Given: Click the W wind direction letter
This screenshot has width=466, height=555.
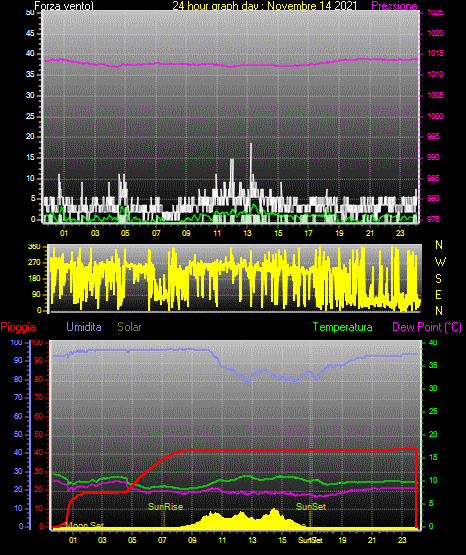Looking at the screenshot, I should point(440,262).
